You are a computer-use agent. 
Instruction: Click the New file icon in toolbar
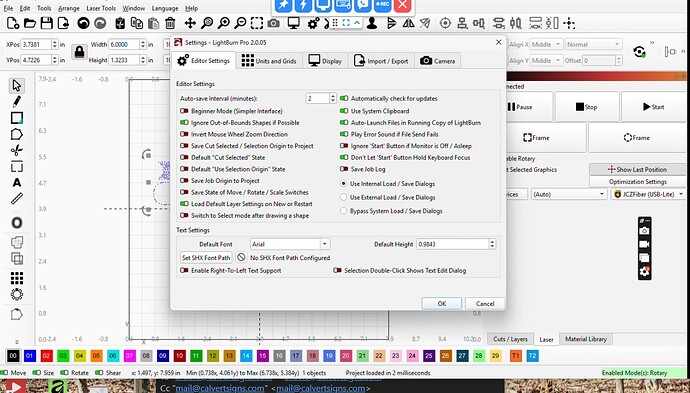pos(13,23)
